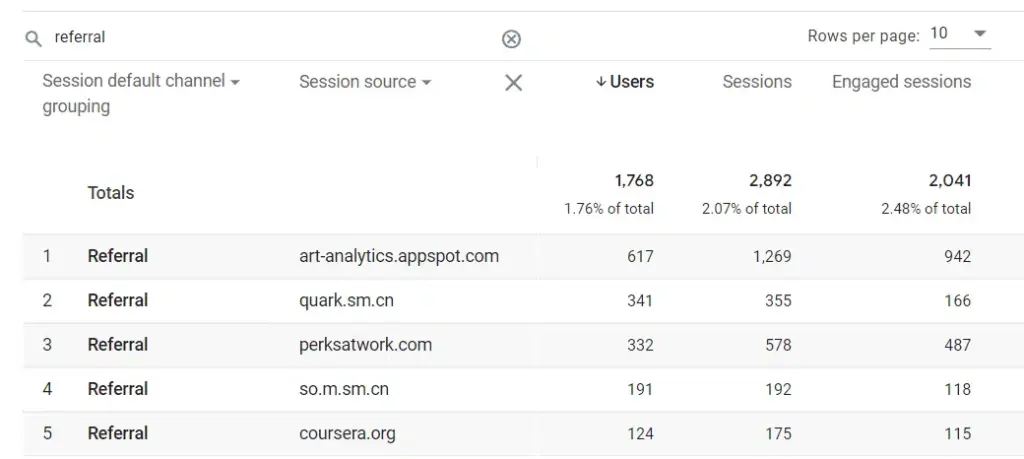Clear the referral search filter

pyautogui.click(x=511, y=39)
